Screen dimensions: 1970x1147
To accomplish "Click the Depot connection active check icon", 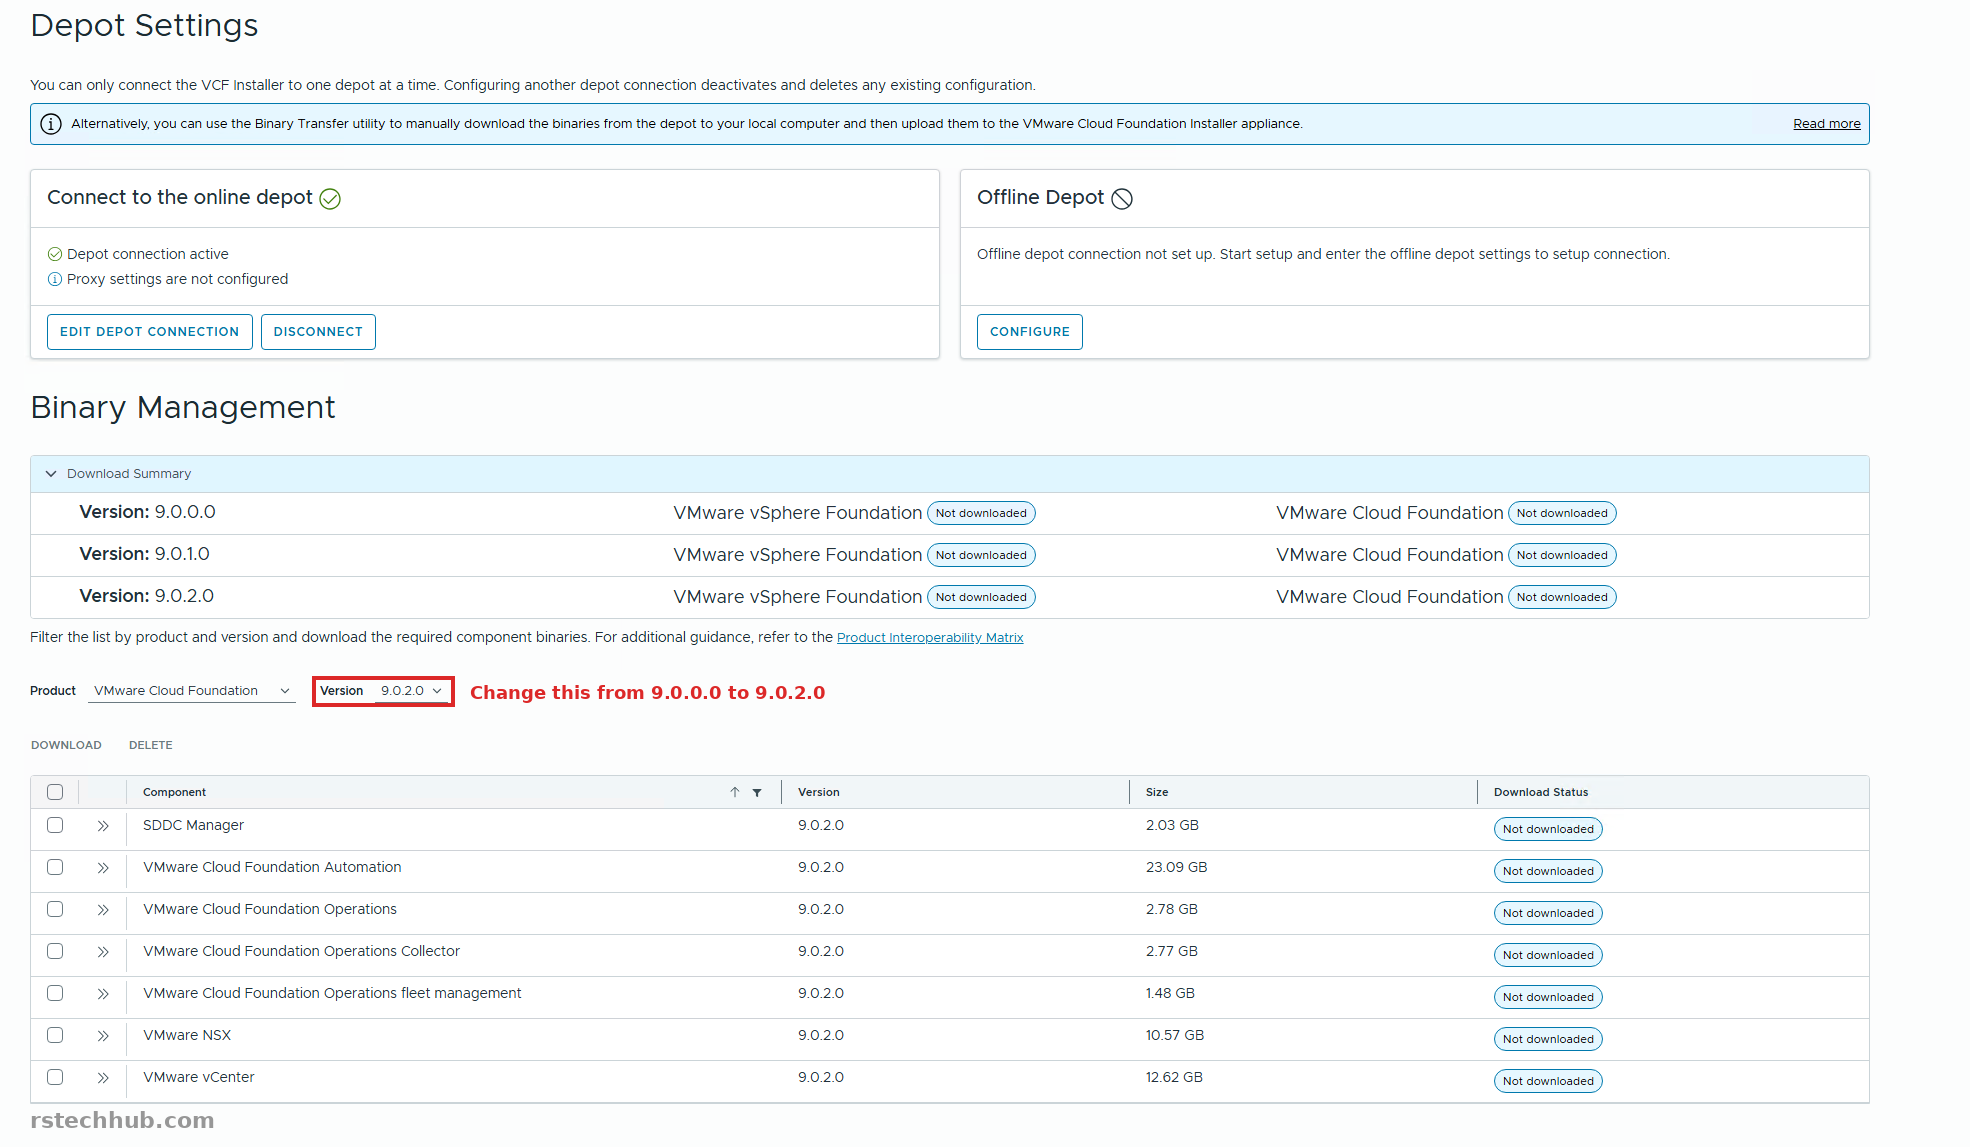I will coord(55,254).
